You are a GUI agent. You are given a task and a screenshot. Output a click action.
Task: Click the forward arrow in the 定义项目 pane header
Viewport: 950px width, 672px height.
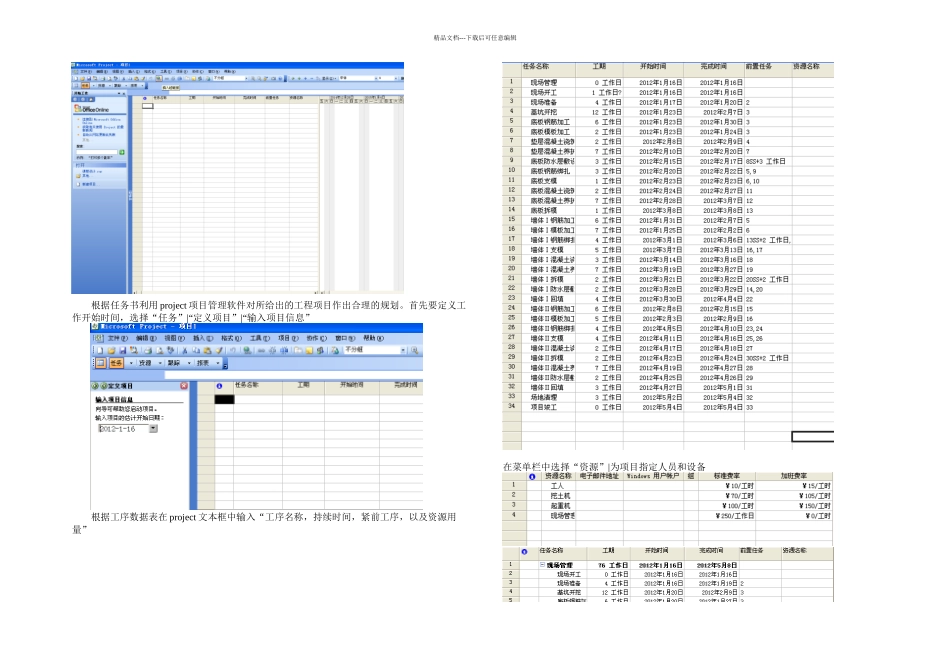coord(104,385)
